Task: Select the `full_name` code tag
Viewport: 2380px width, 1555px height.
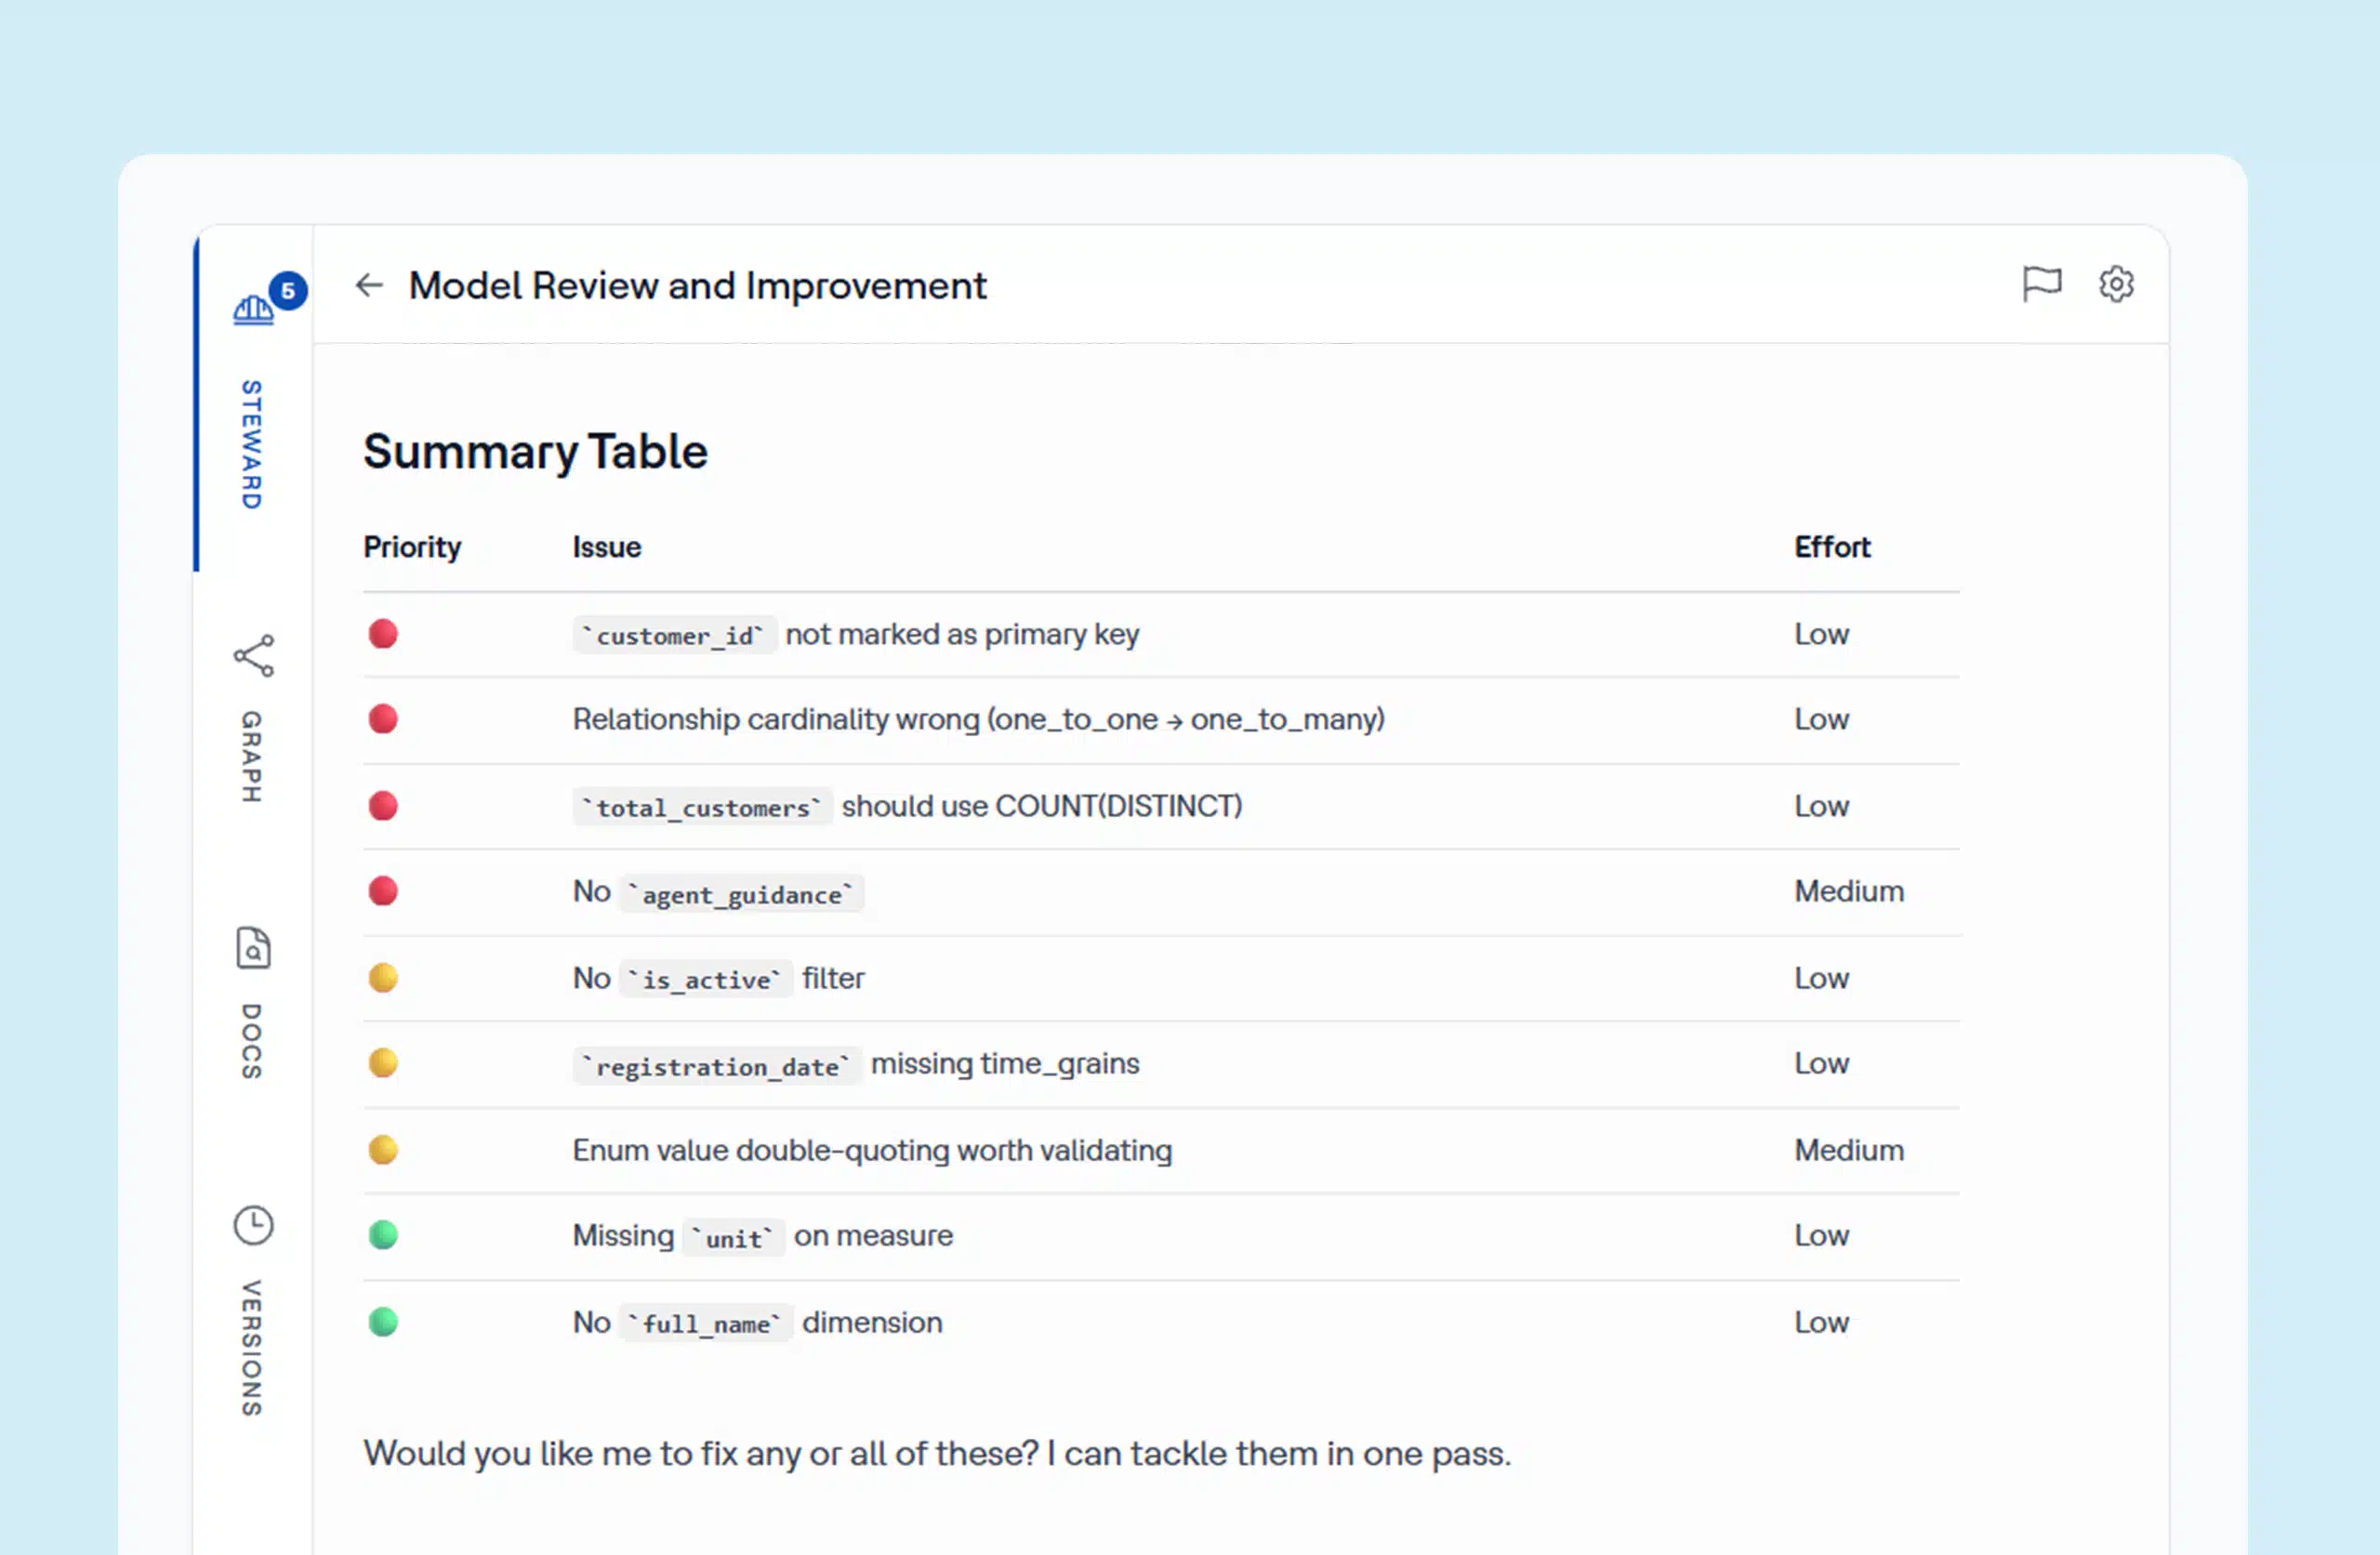Action: click(x=706, y=1323)
